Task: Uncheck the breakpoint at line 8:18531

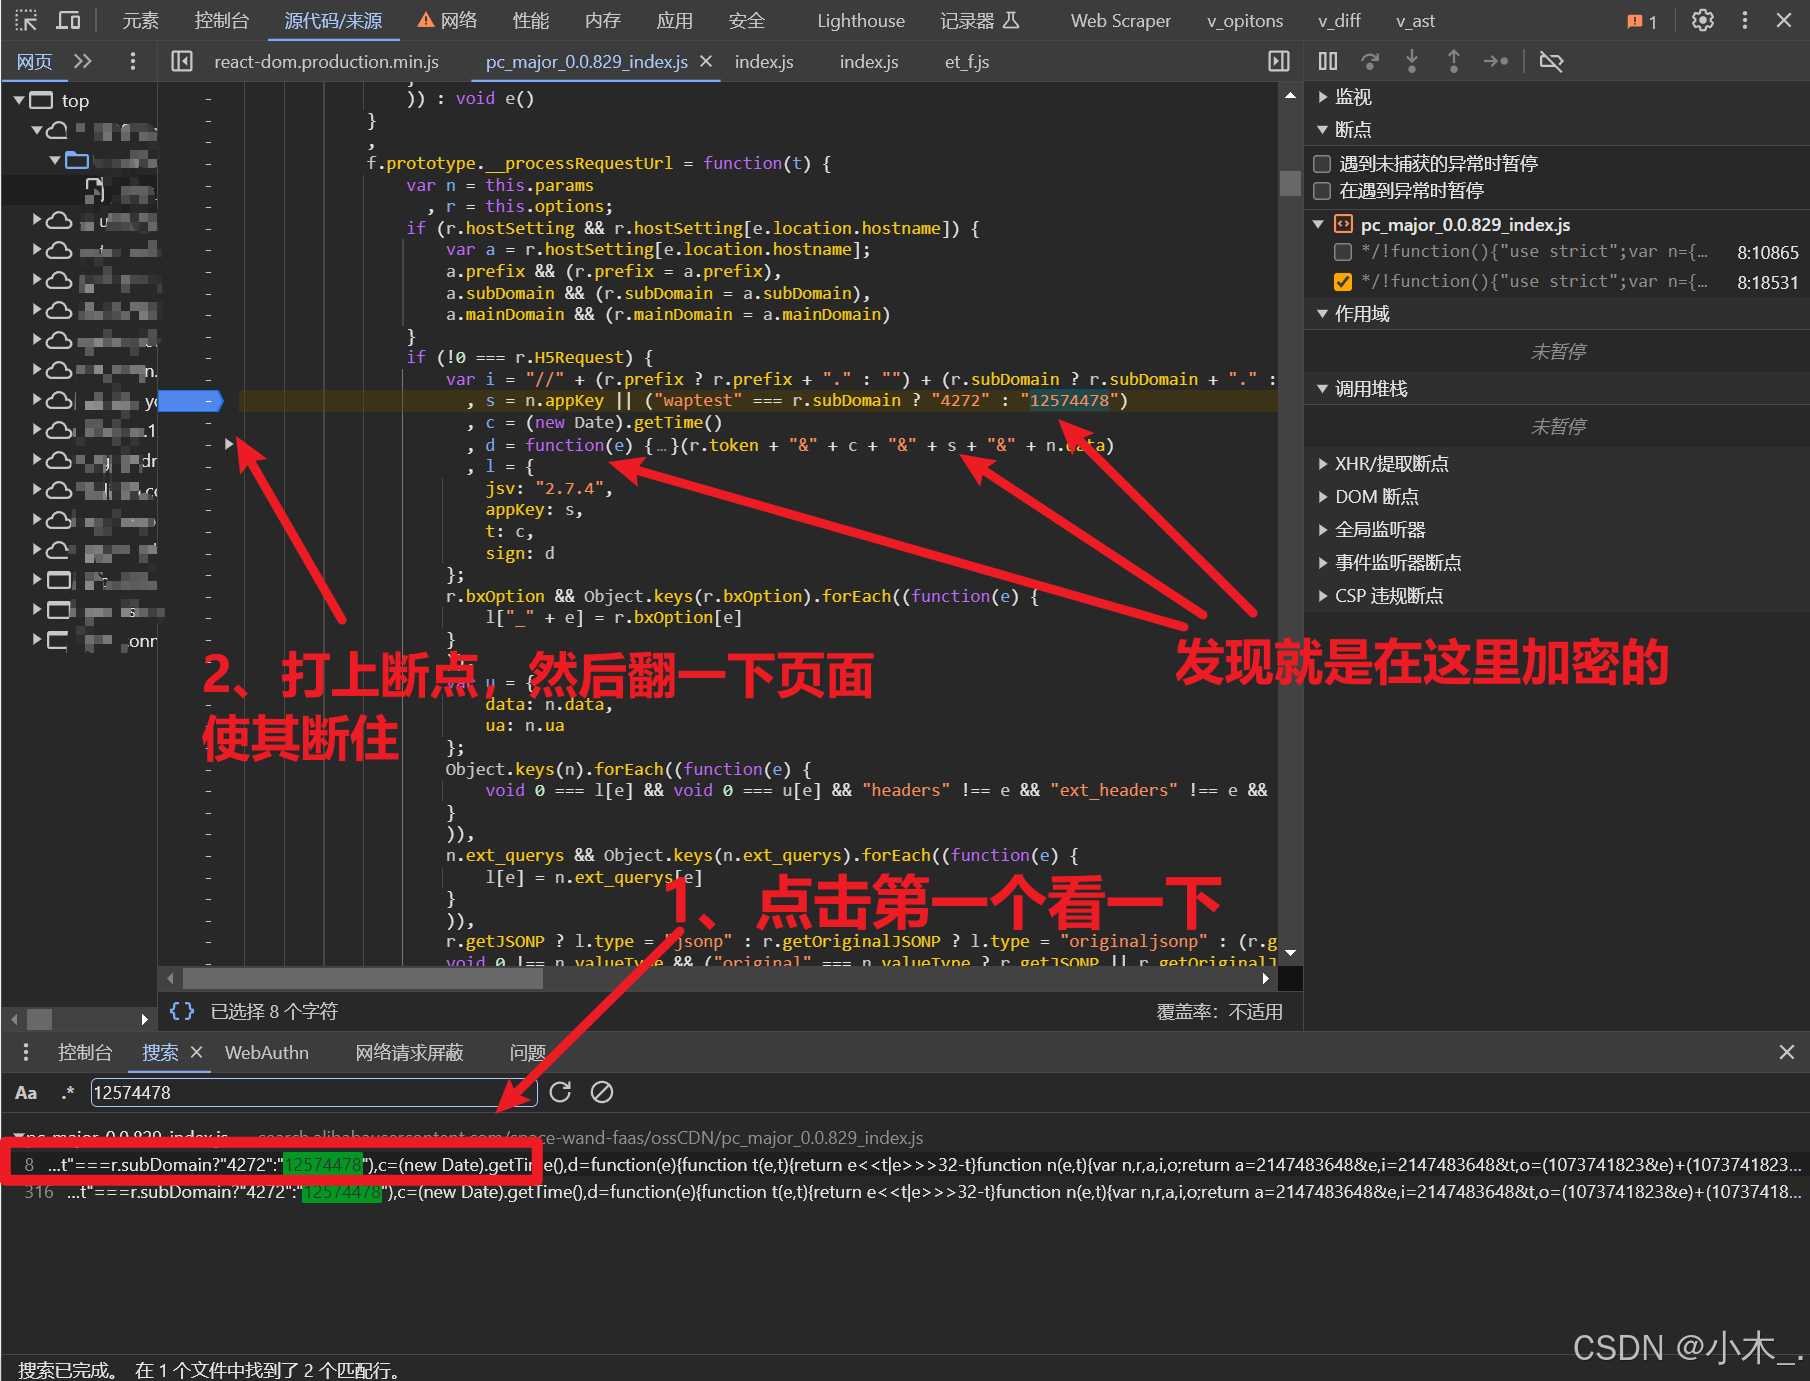Action: (x=1343, y=281)
